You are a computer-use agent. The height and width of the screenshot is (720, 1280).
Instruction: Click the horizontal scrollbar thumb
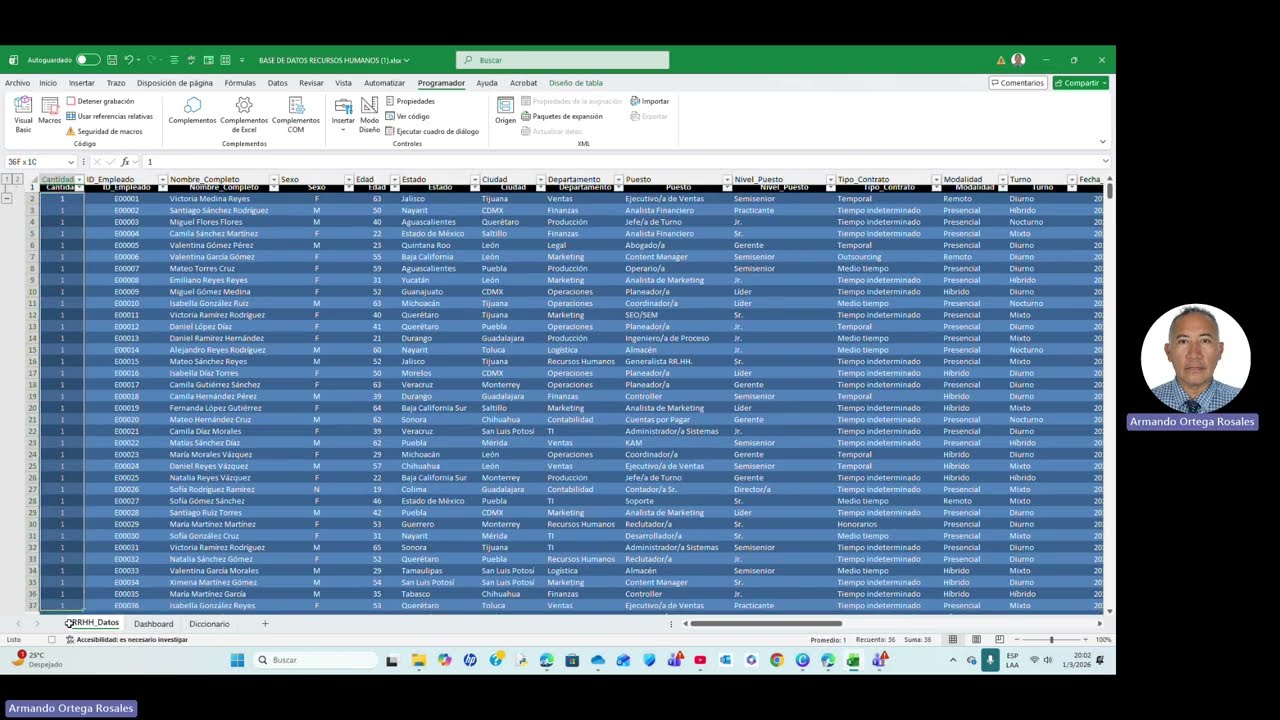[765, 624]
